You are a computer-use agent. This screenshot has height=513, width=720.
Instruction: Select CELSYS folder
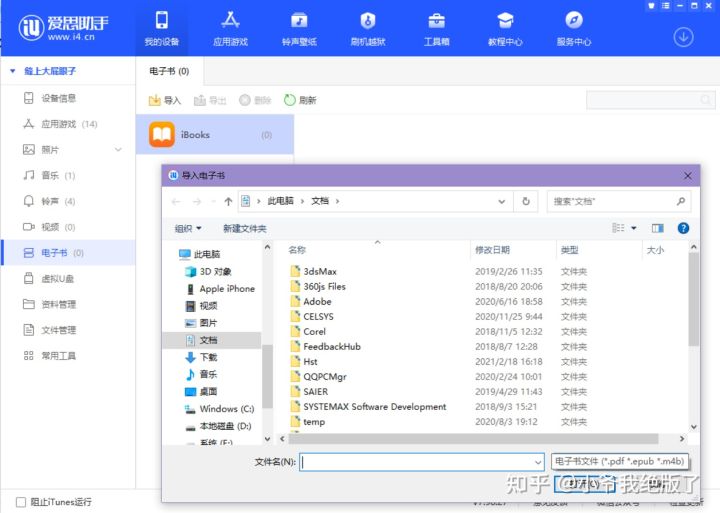312,316
